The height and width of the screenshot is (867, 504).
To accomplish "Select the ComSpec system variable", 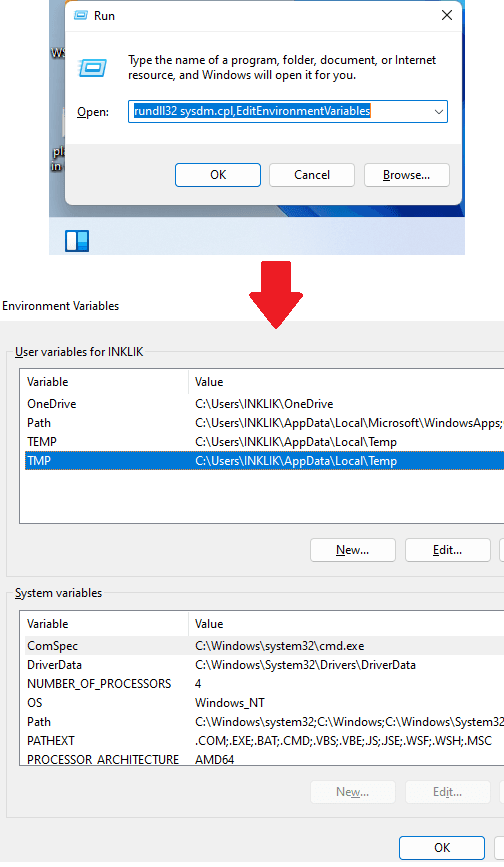I will pos(264,646).
